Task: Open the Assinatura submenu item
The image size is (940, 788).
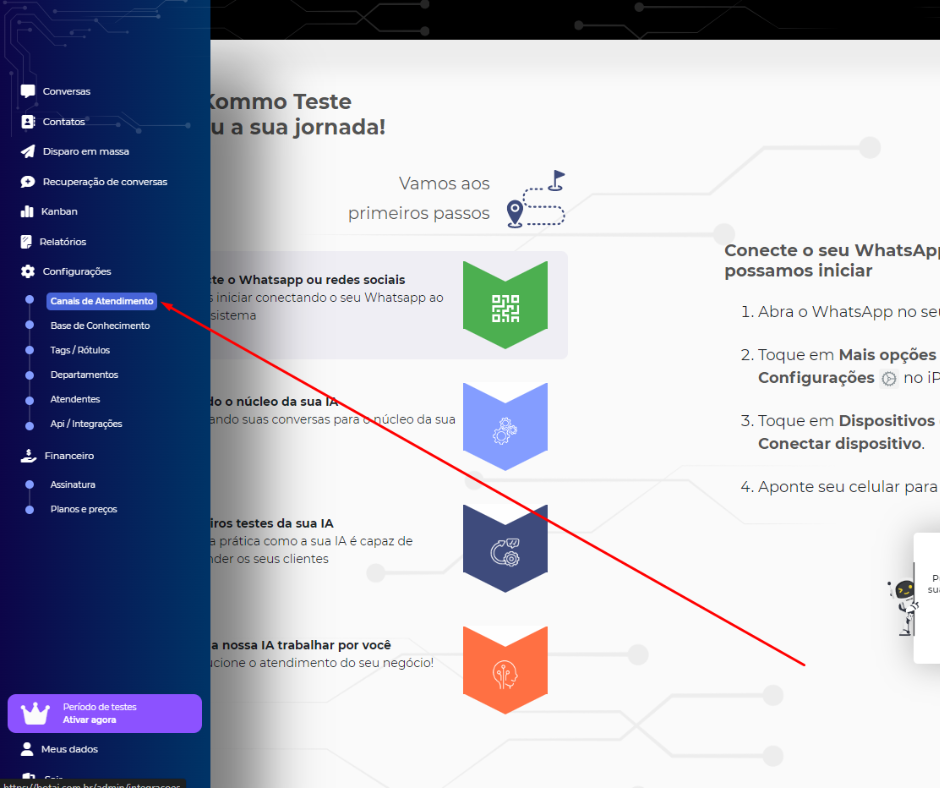Action: 73,485
